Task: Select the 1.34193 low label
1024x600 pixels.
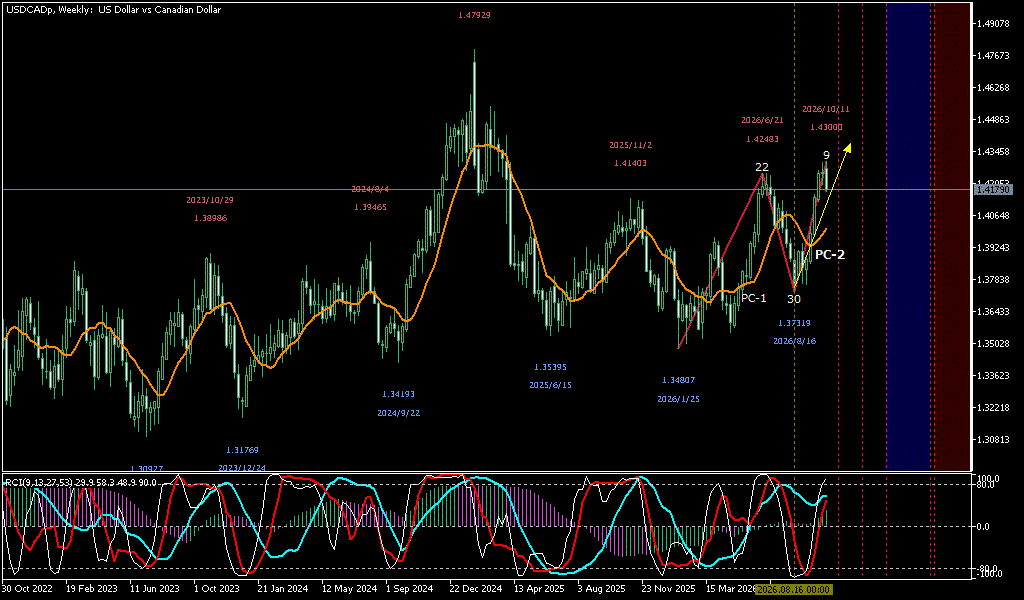Action: pyautogui.click(x=398, y=394)
